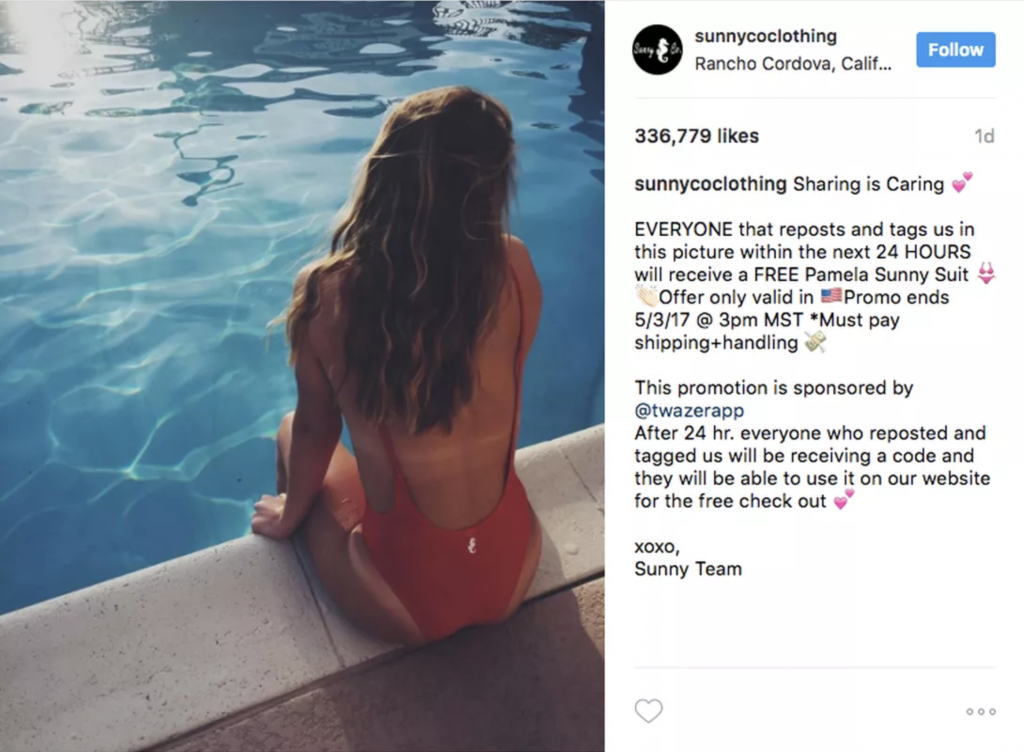1024x752 pixels.
Task: Click the heart like icon
Action: tap(648, 711)
